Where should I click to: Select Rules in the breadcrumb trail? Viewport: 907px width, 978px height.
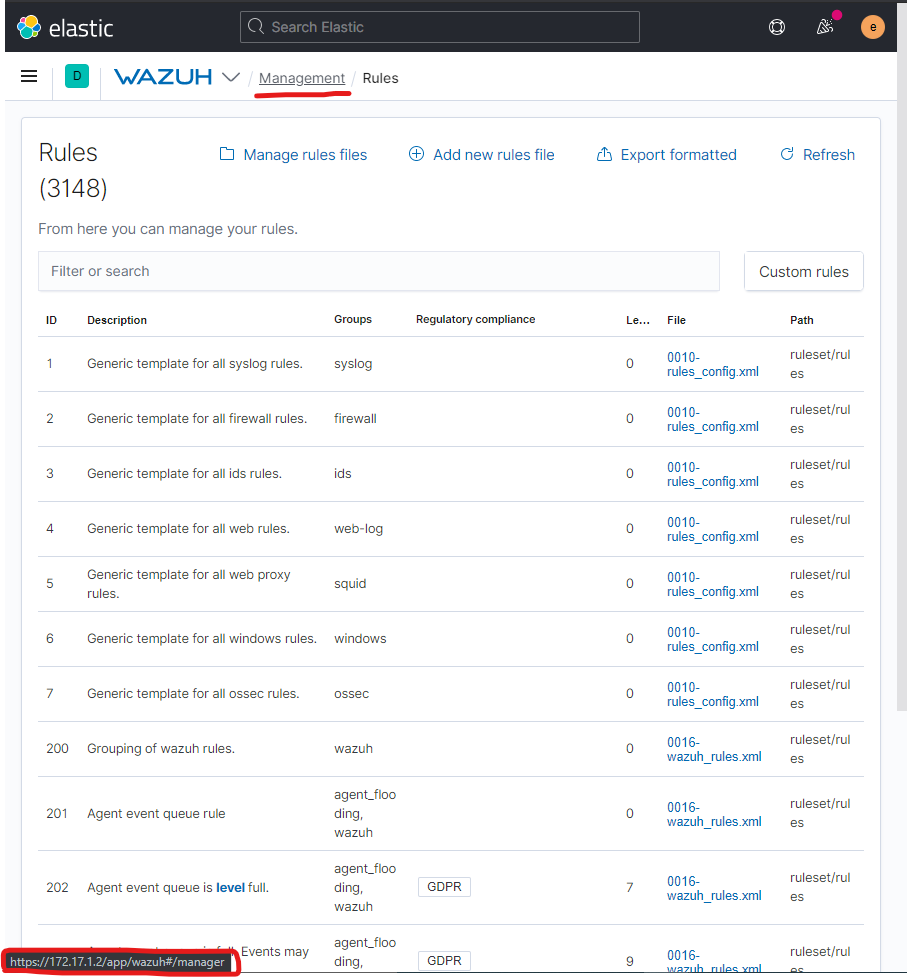(380, 77)
